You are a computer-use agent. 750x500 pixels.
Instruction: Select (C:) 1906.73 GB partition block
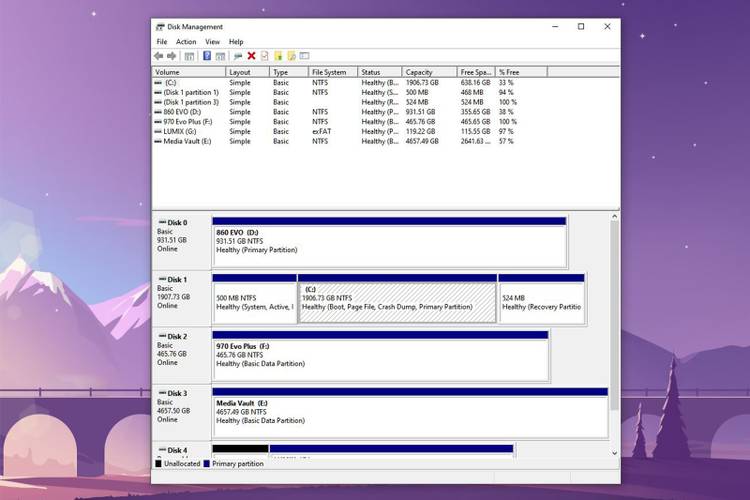397,299
